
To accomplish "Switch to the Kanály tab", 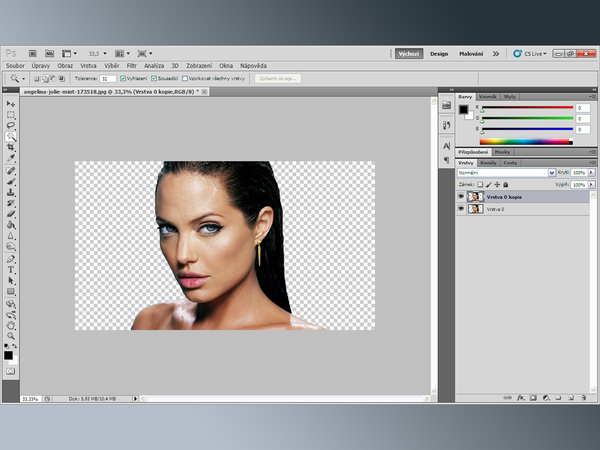I will tap(489, 162).
